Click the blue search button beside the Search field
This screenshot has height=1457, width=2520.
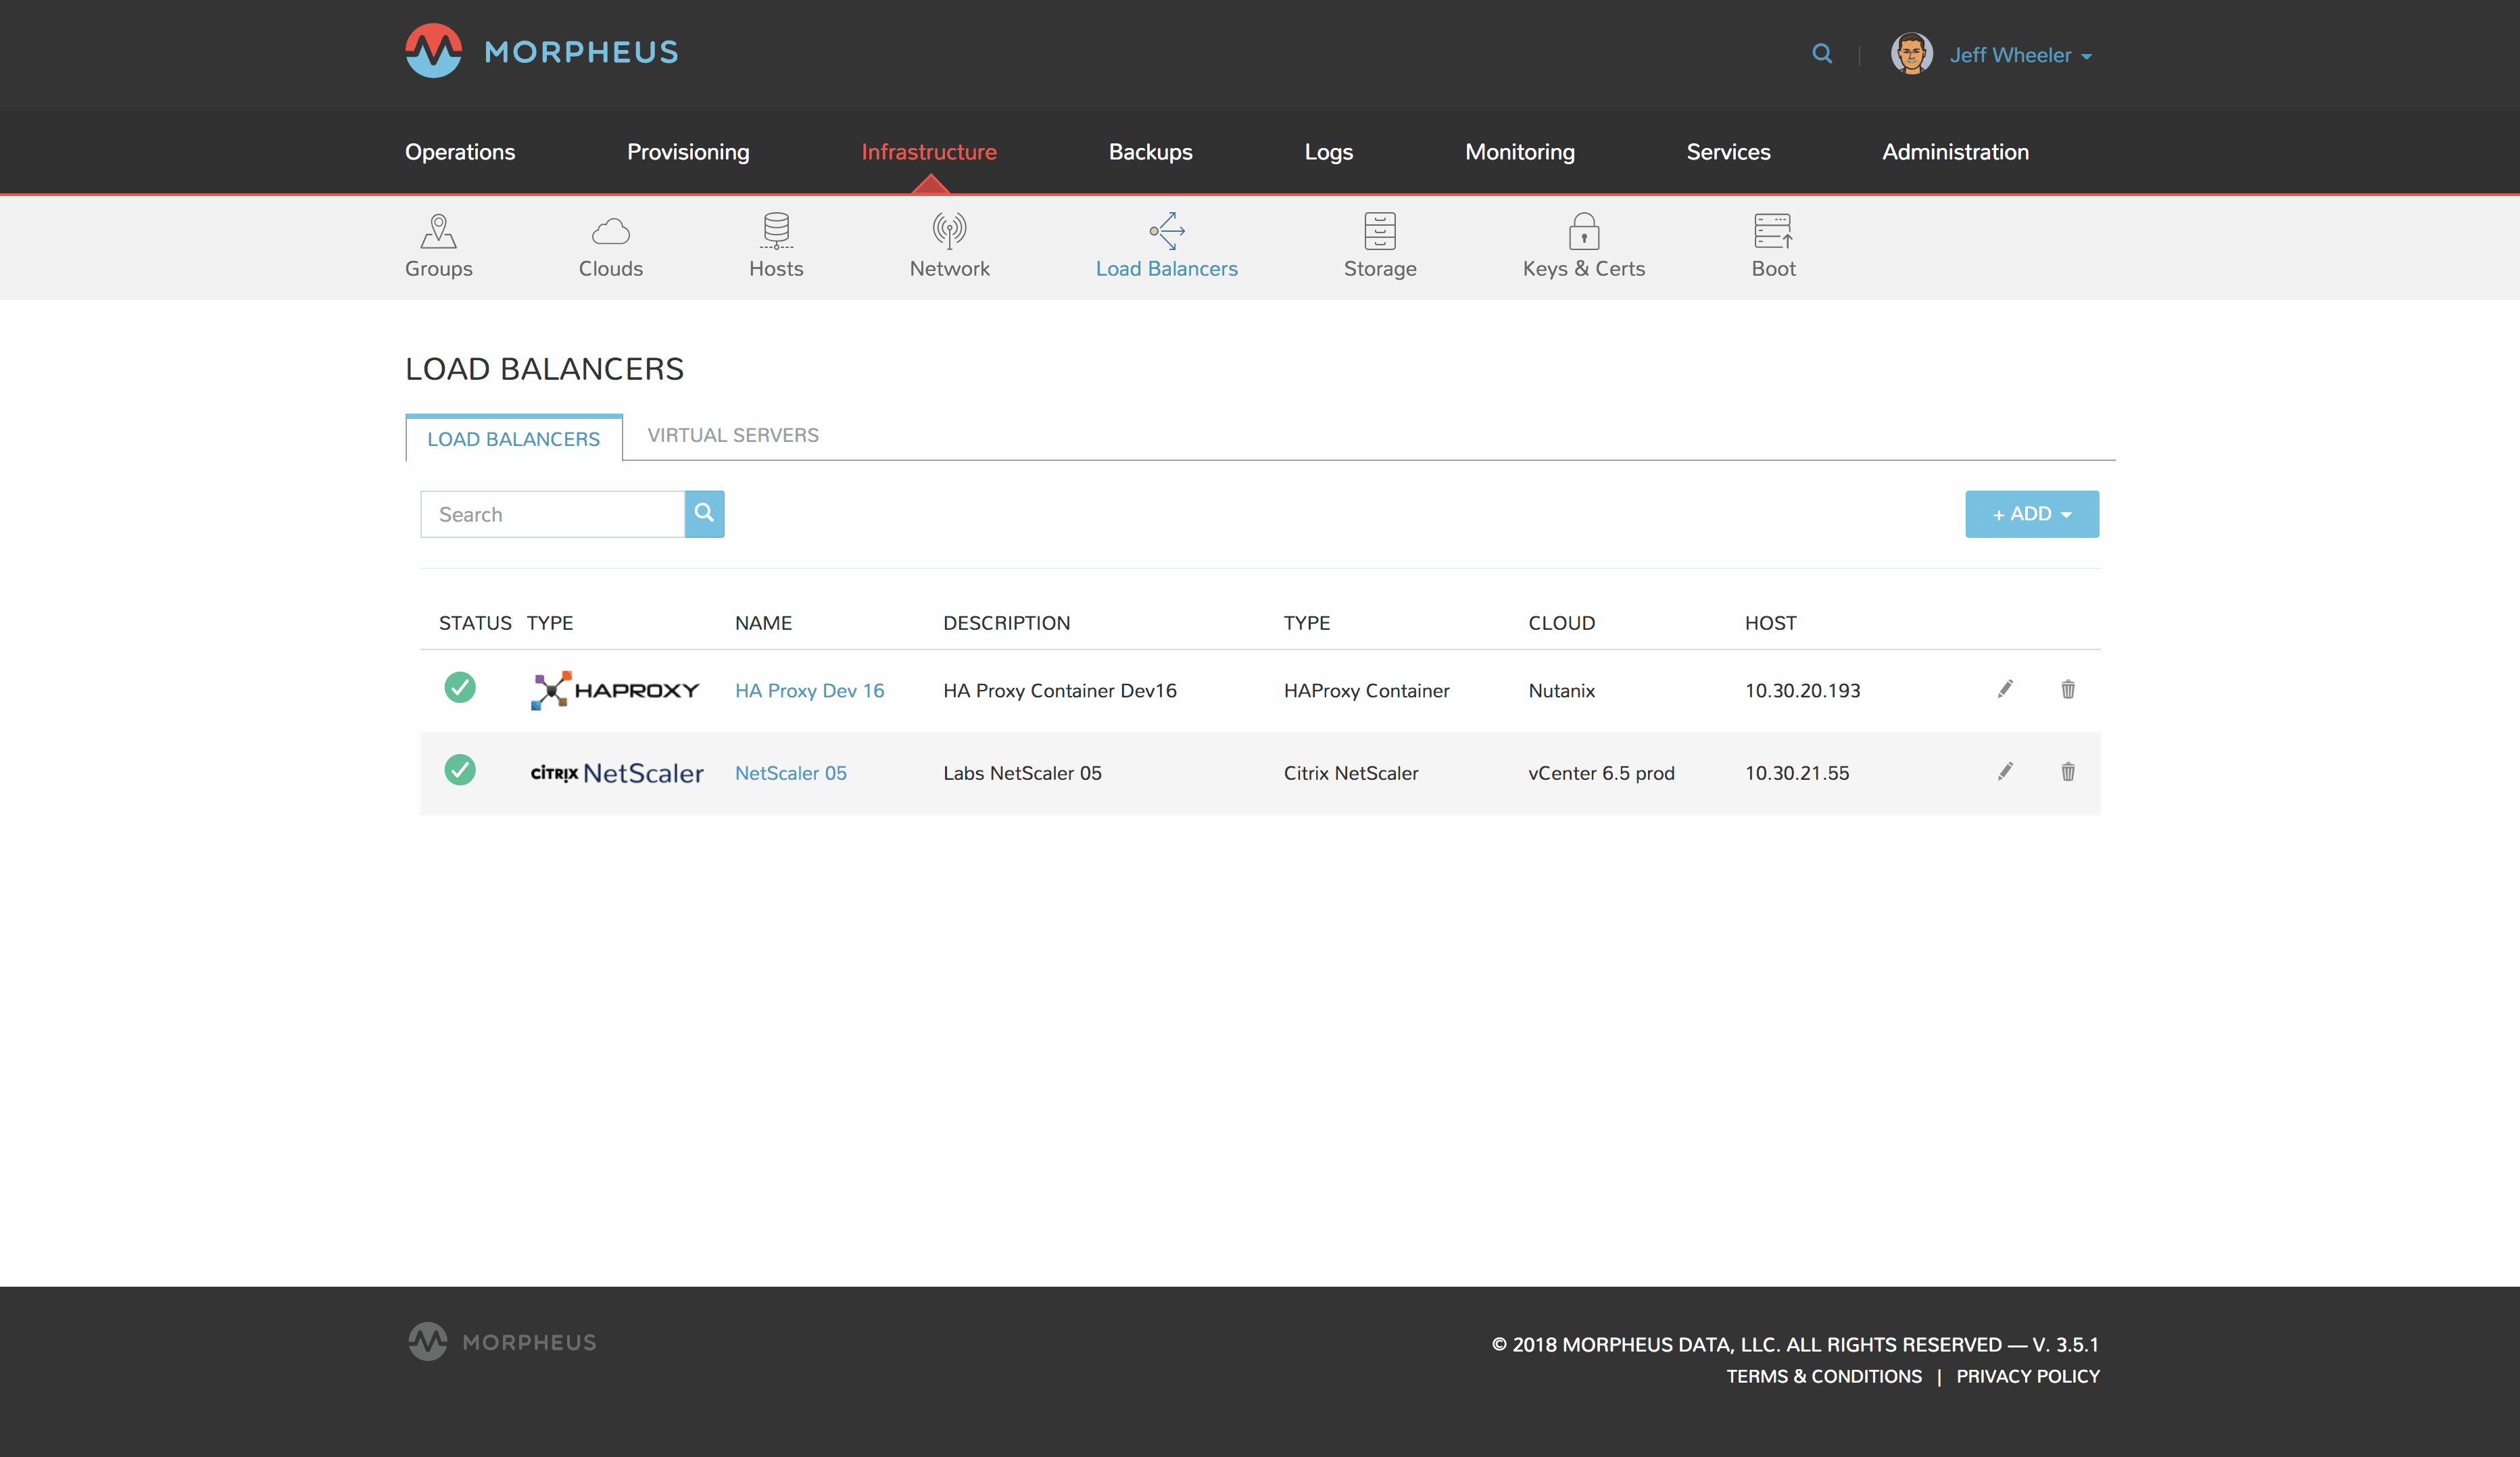[x=704, y=513]
